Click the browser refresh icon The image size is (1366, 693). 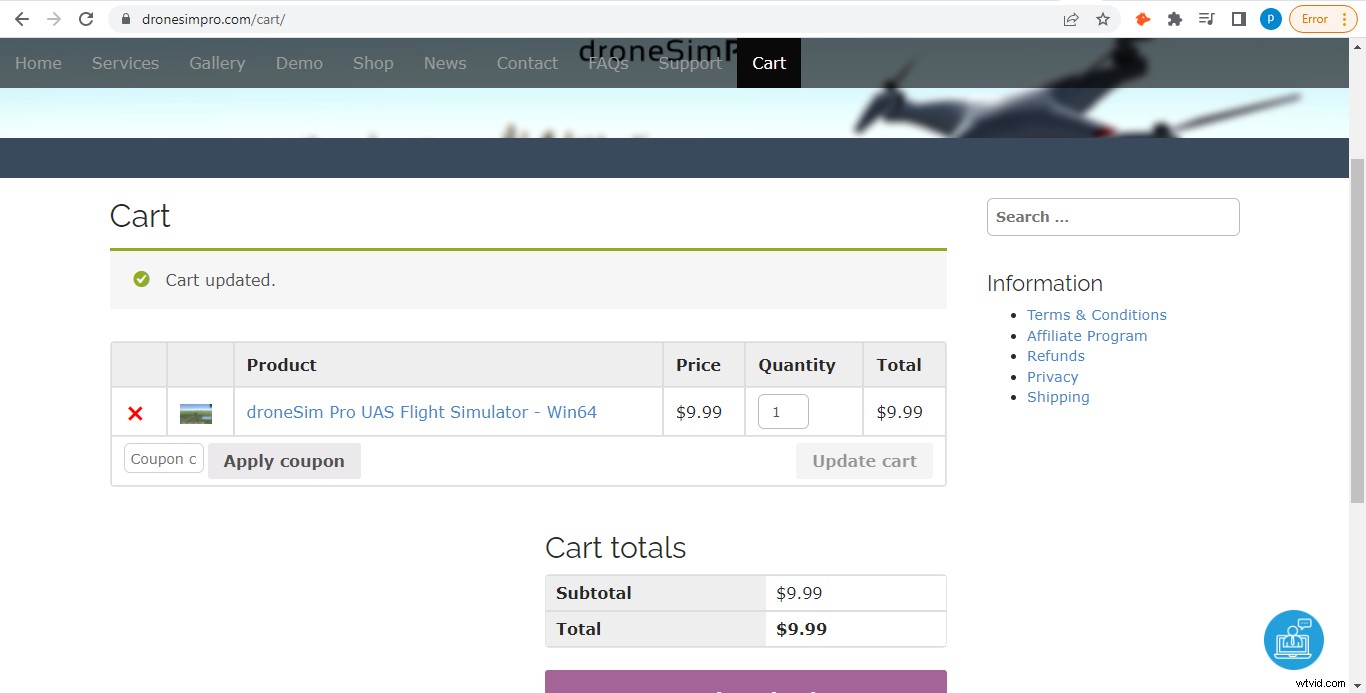(86, 18)
